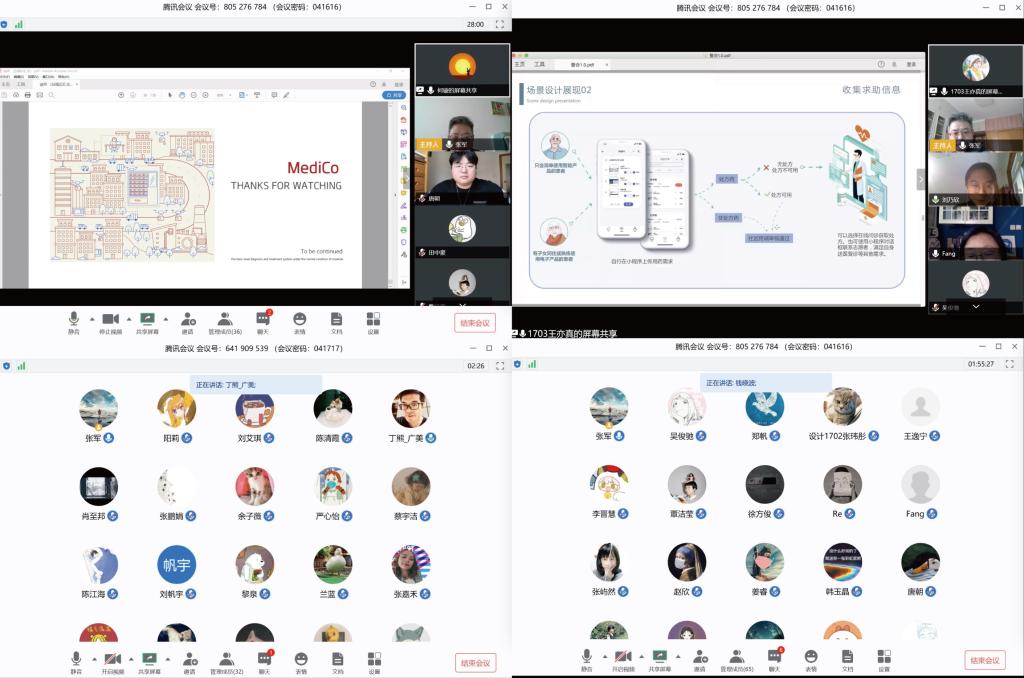Image resolution: width=1024 pixels, height=678 pixels.
Task: Click 共享屏幕 share screen in the 02:26 meeting
Action: [x=149, y=661]
